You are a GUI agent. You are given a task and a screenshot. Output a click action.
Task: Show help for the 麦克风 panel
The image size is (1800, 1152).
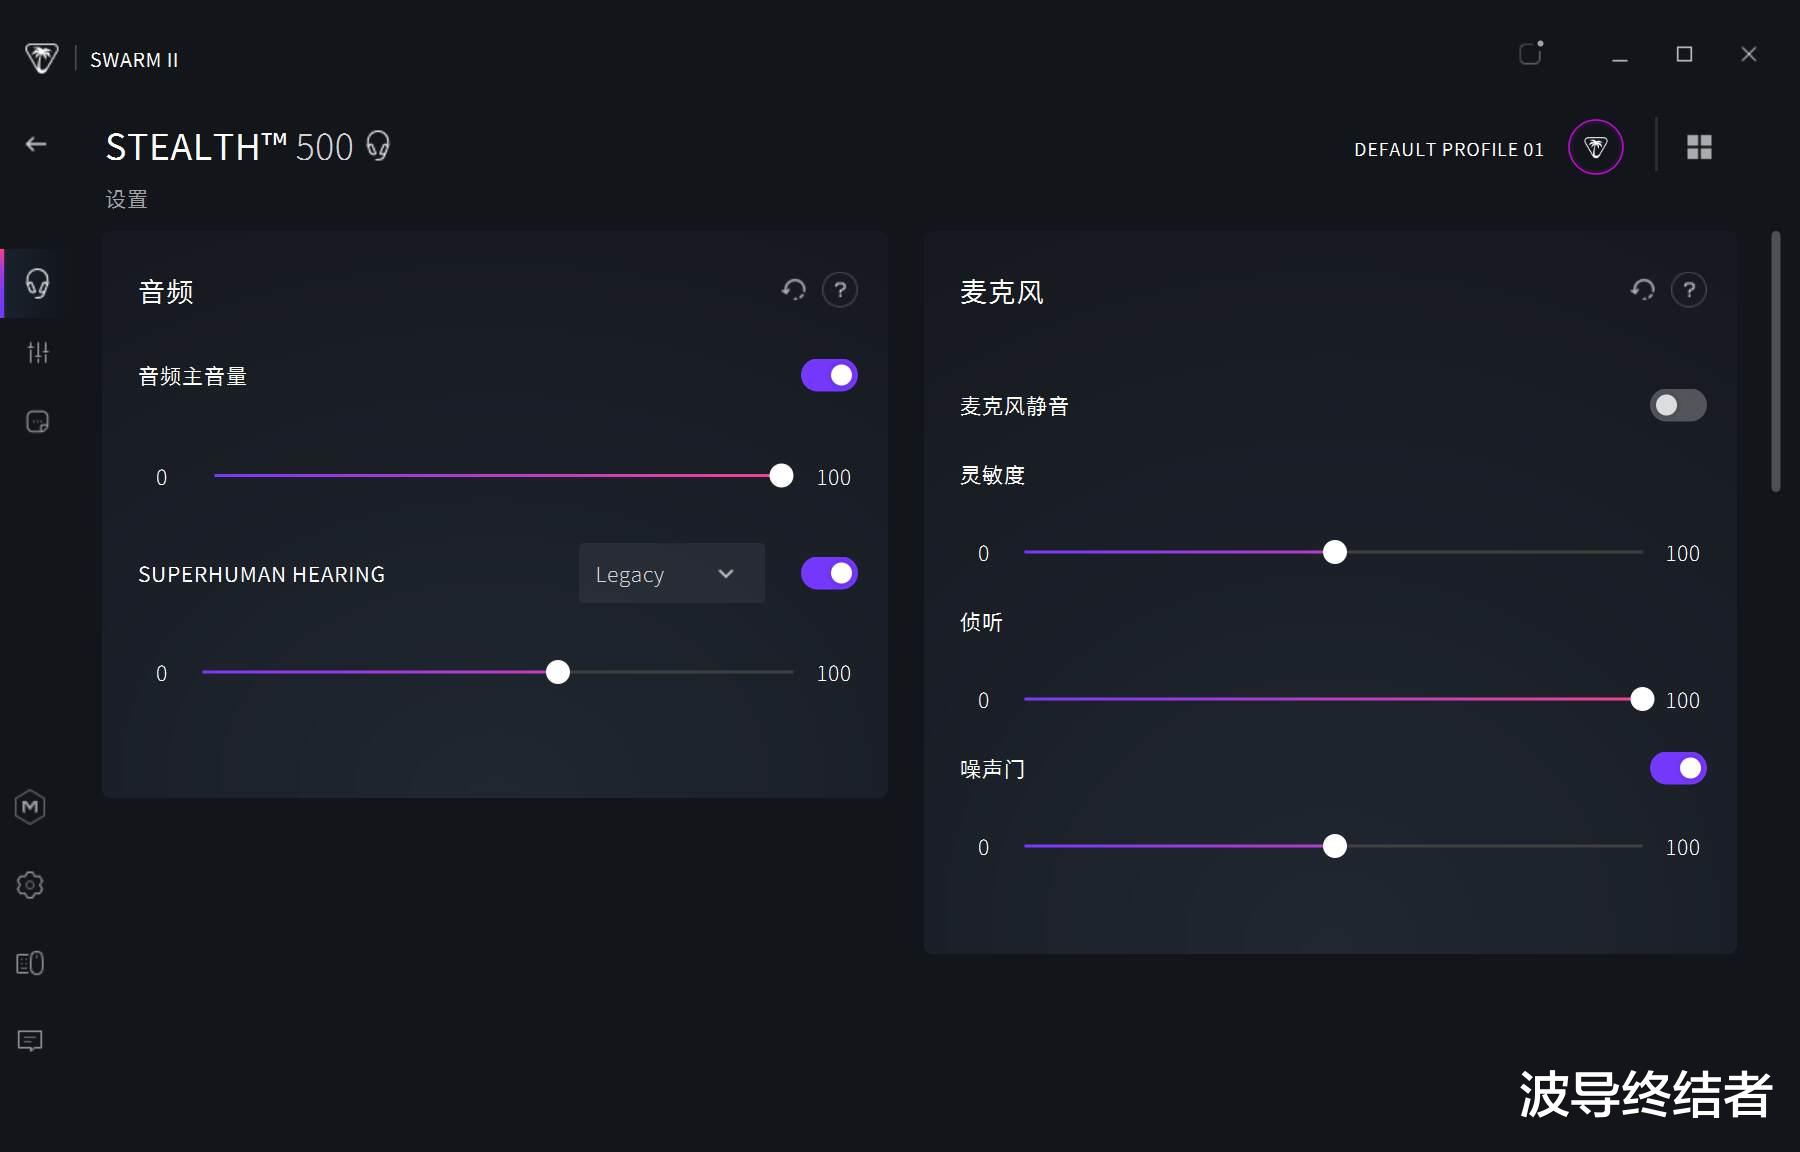(x=1689, y=290)
